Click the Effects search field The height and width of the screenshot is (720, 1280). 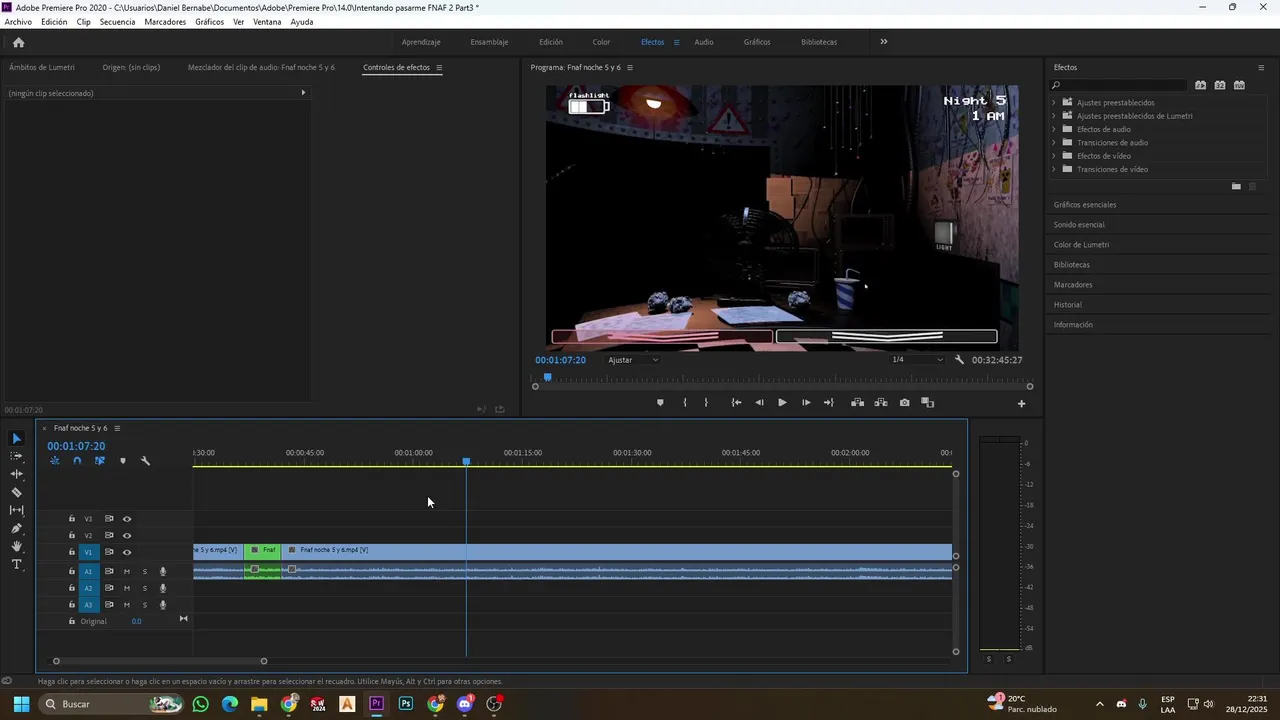pos(1120,85)
